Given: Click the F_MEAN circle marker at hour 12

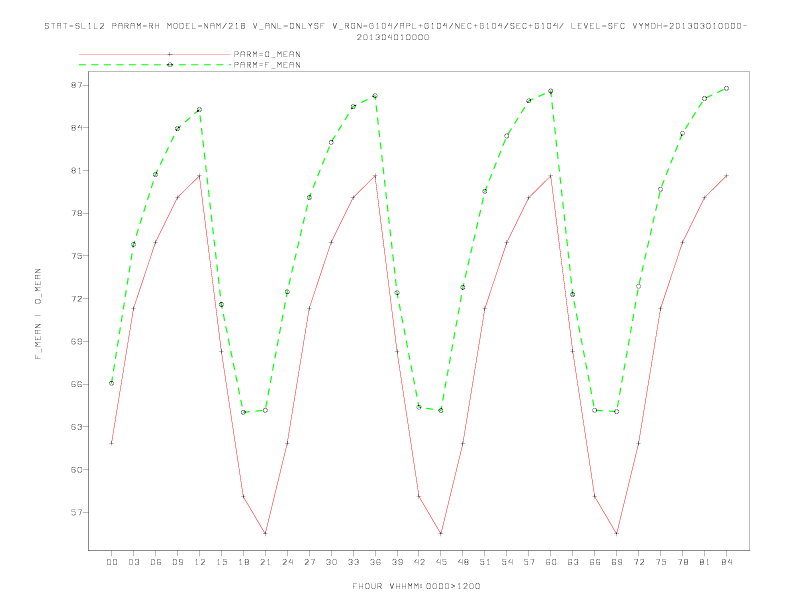Looking at the screenshot, I should pos(200,110).
